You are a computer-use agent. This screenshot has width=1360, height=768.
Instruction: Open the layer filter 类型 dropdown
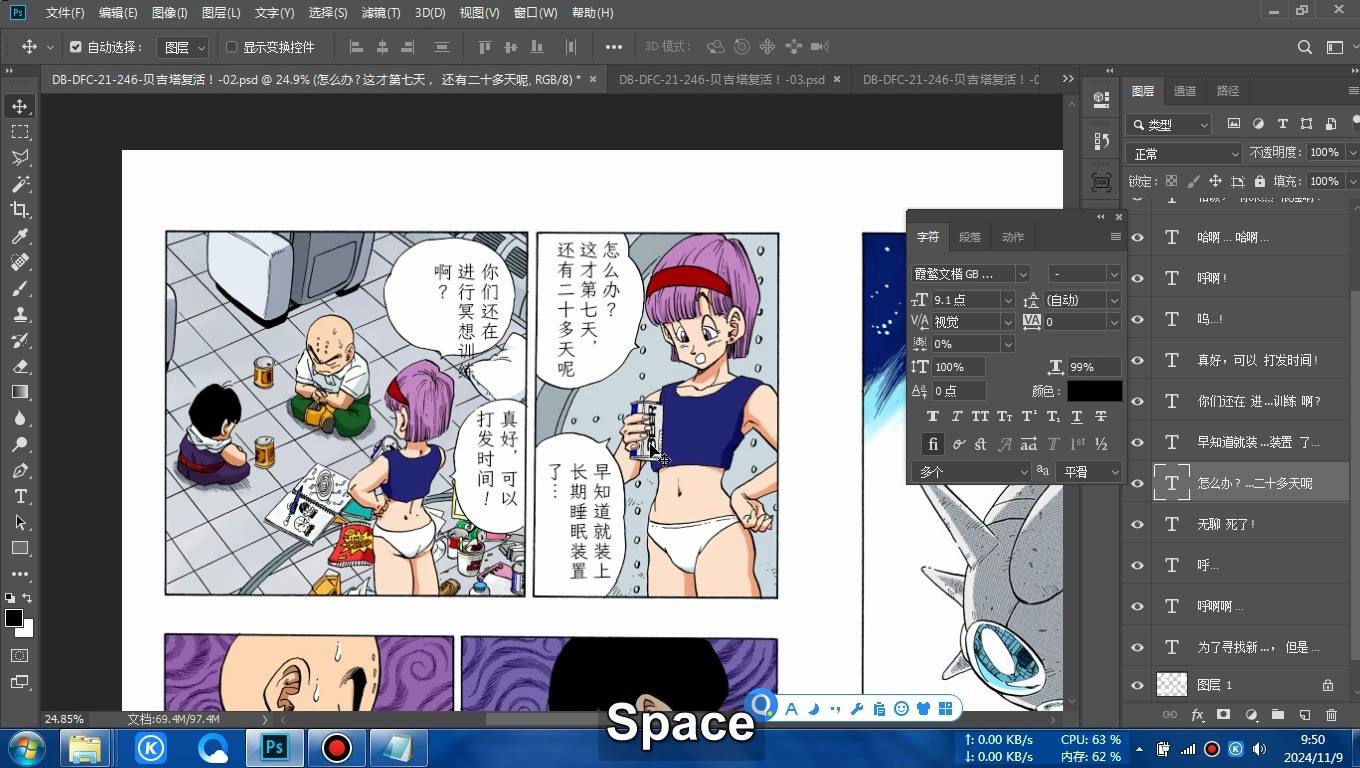point(1169,125)
